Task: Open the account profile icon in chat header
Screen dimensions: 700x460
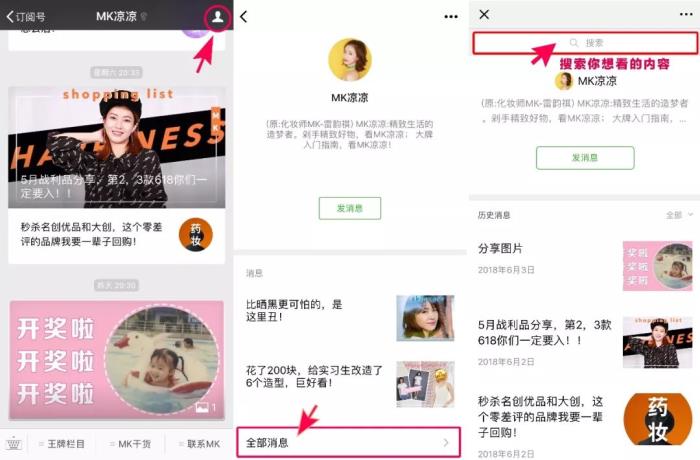Action: click(x=217, y=17)
